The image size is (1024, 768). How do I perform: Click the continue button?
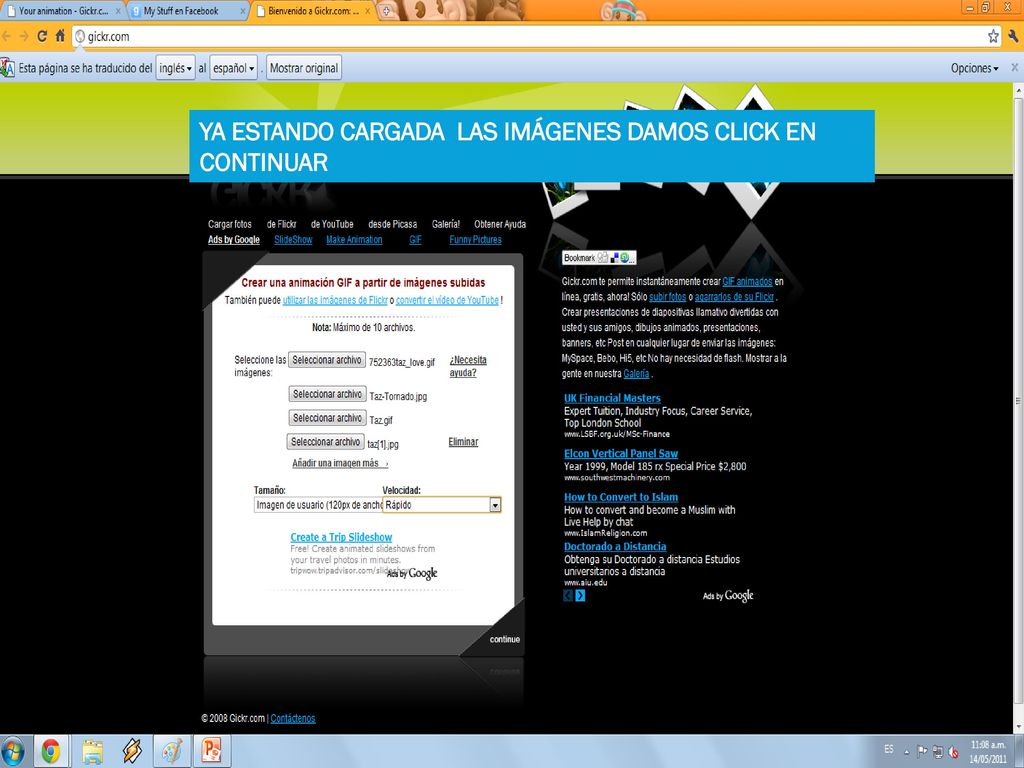505,639
